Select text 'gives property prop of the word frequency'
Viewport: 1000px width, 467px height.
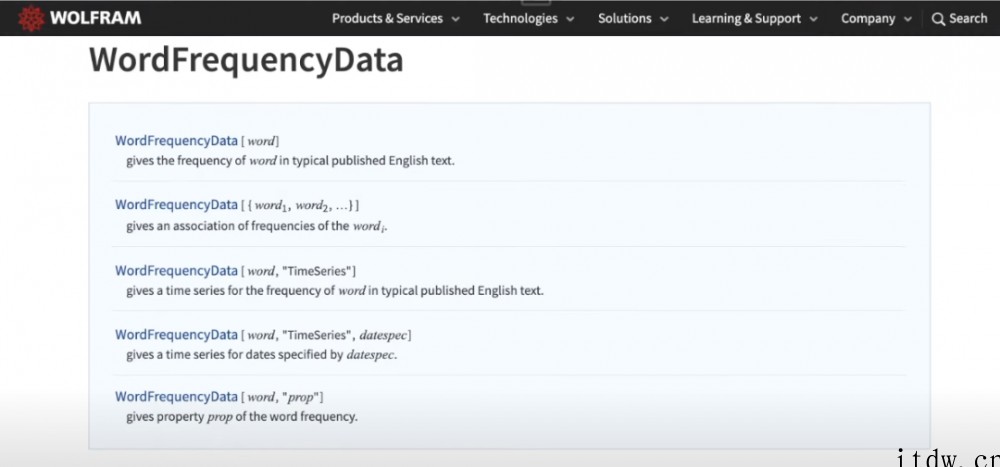240,417
